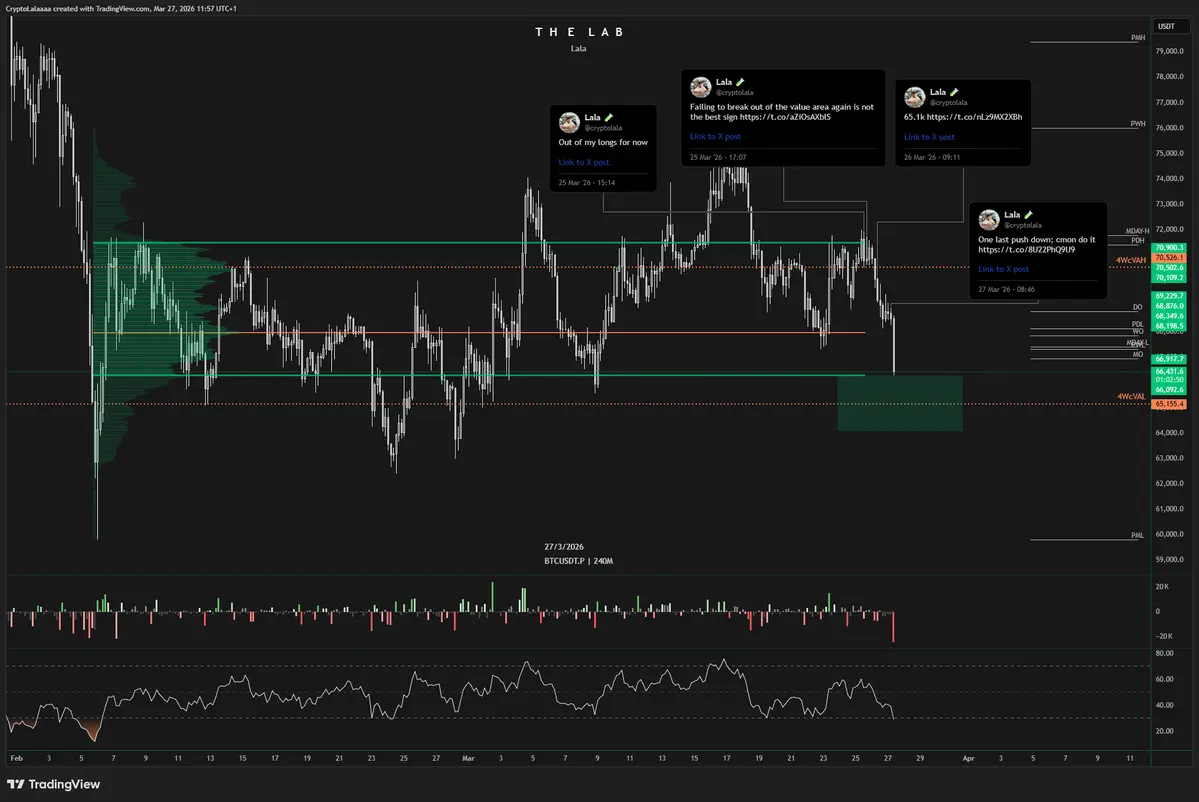1199x802 pixels.
Task: Click the orange 70,526.1 price tag
Action: 1169,258
